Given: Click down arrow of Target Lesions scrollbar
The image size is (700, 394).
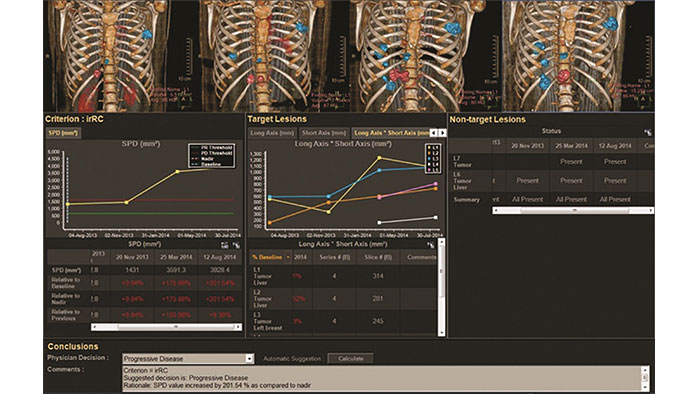Looking at the screenshot, I should 442,333.
